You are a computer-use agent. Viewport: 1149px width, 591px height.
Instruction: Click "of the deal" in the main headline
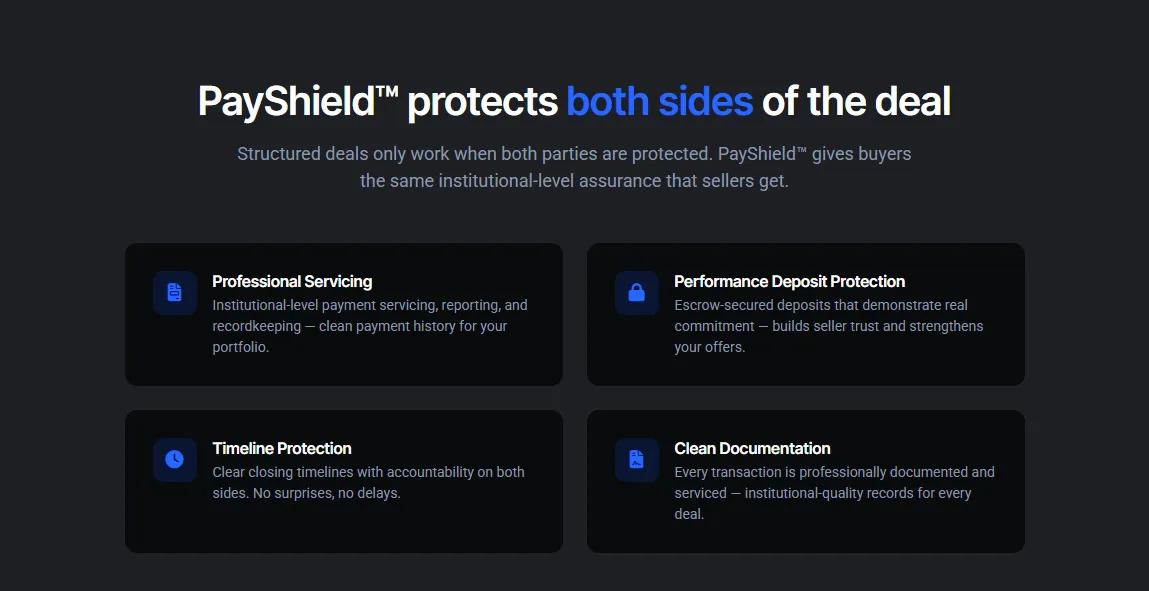[x=856, y=102]
